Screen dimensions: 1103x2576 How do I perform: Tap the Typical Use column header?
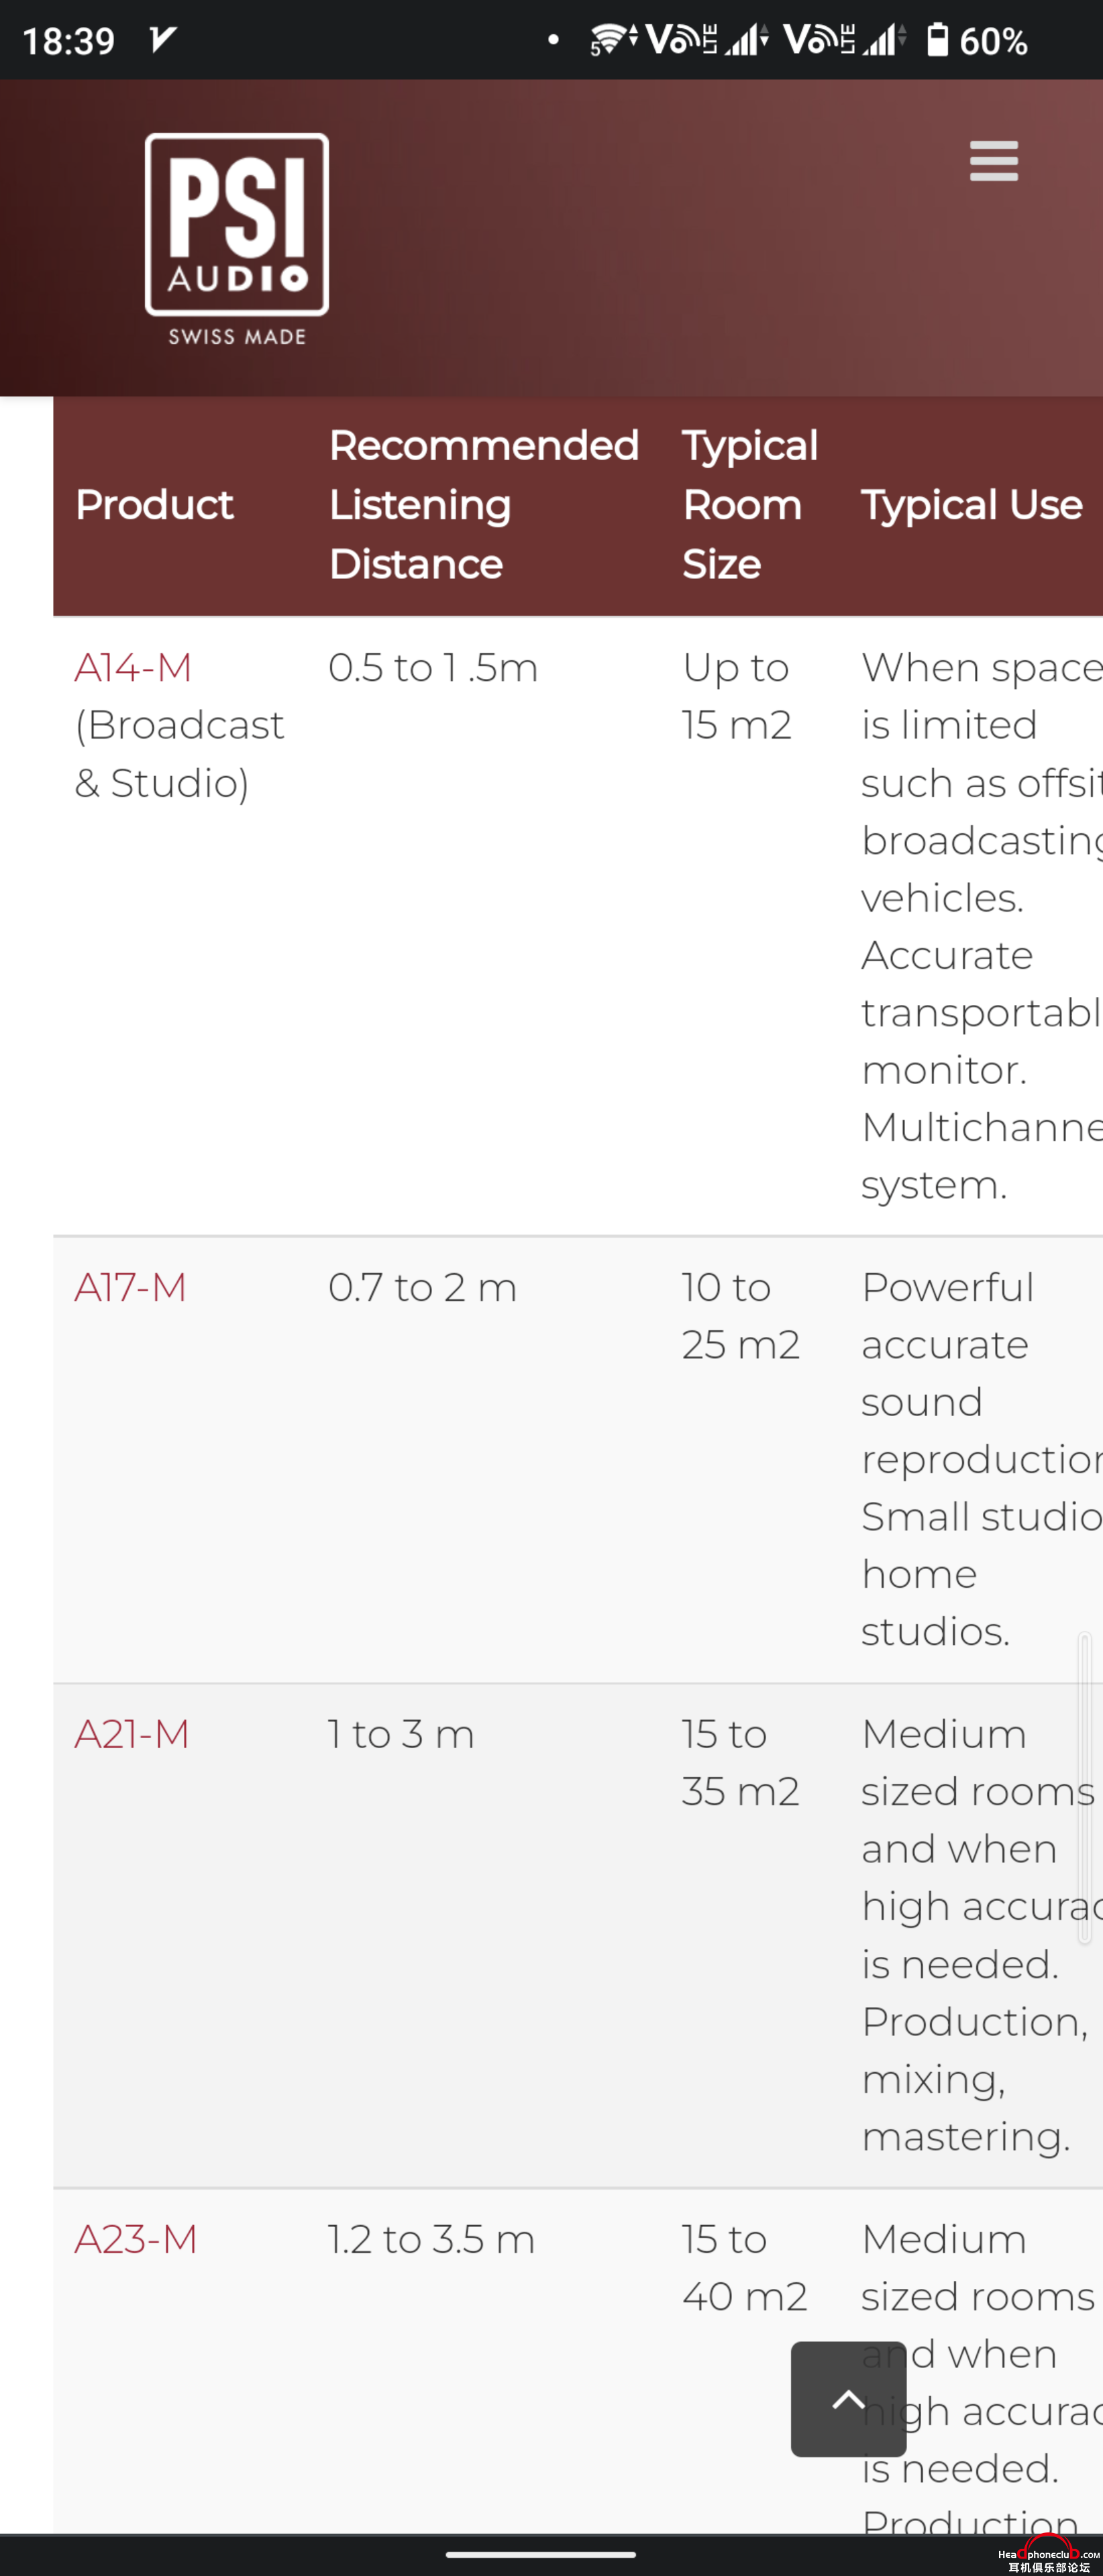[972, 505]
